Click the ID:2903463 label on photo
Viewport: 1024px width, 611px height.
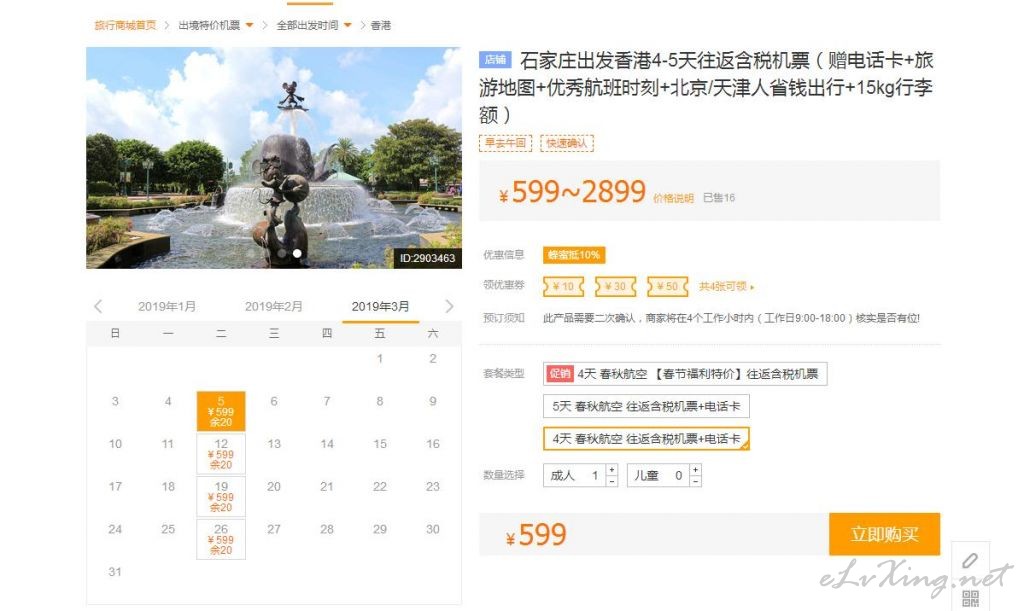pyautogui.click(x=428, y=258)
